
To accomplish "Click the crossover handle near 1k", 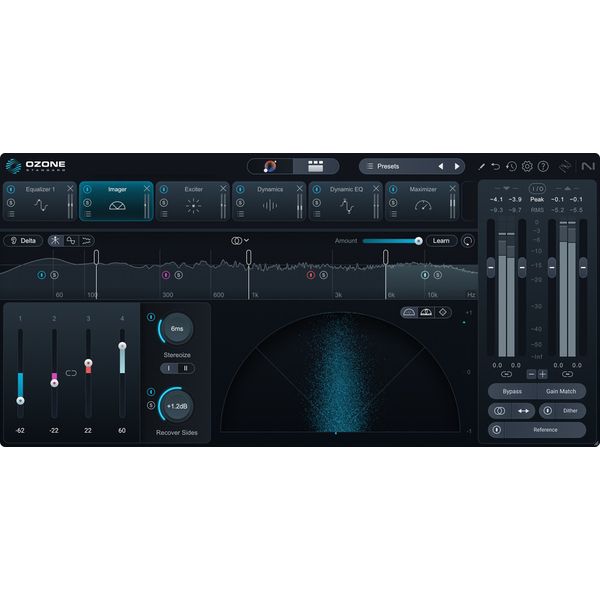I will tap(249, 257).
